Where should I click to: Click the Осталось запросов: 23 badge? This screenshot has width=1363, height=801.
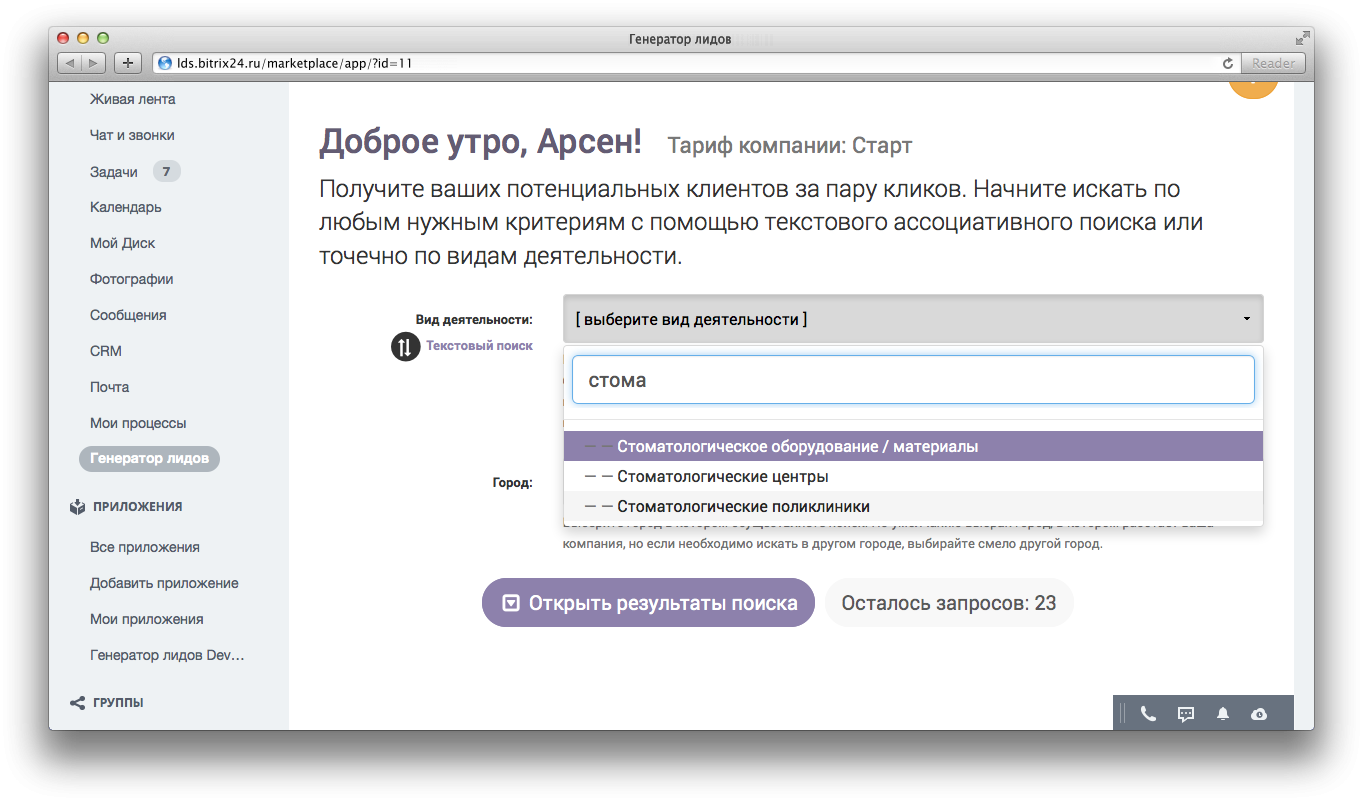[948, 603]
